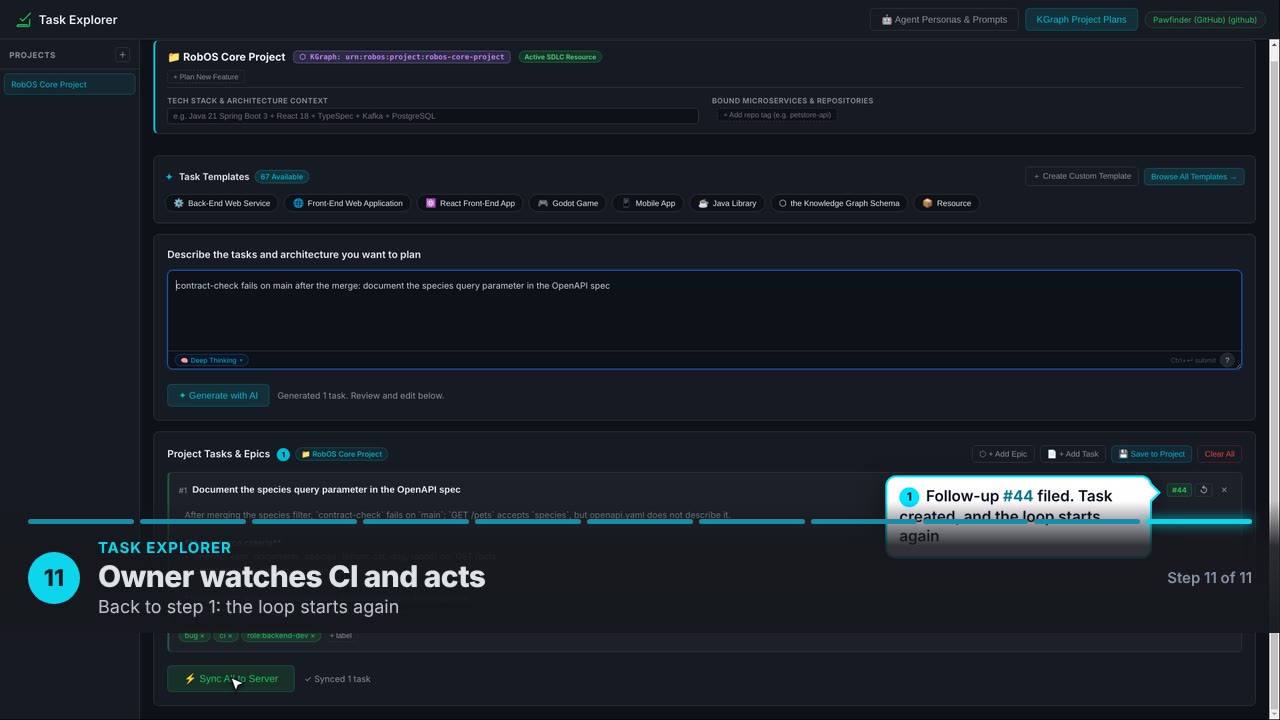Viewport: 1280px width, 720px height.
Task: Add a new project with the plus icon
Action: coord(122,55)
